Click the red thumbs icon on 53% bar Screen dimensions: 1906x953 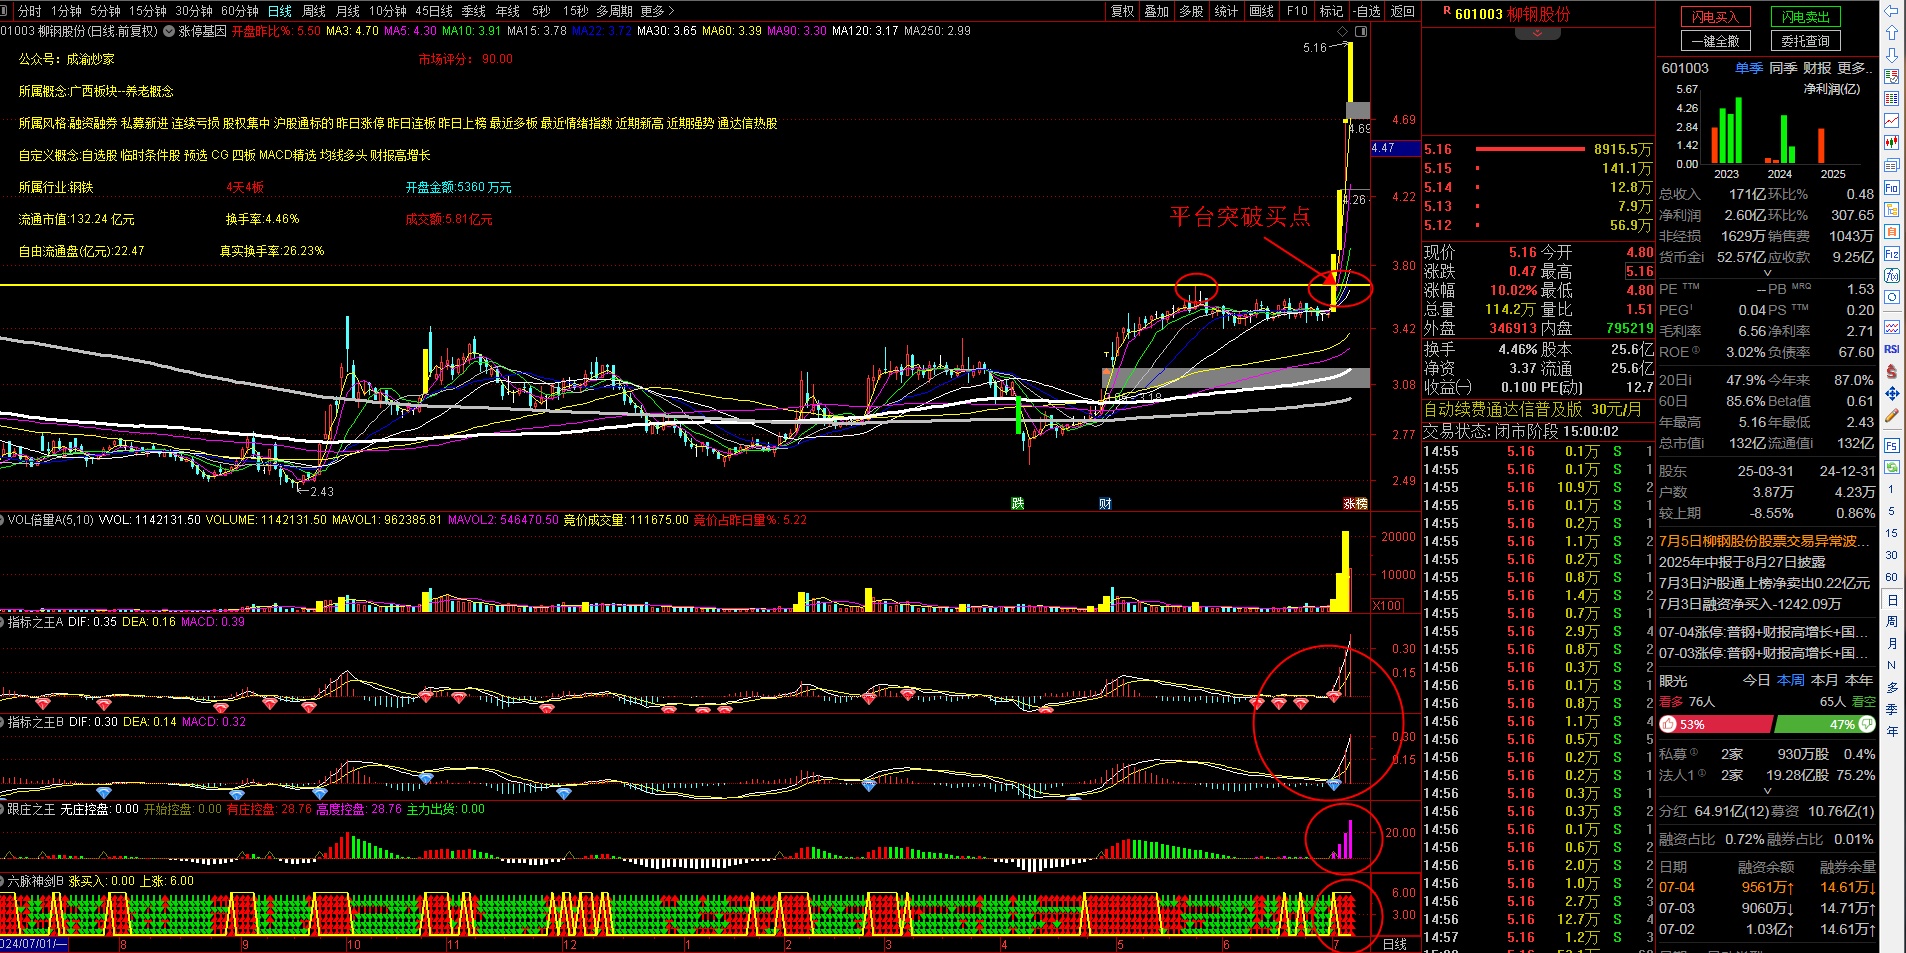pos(1668,724)
